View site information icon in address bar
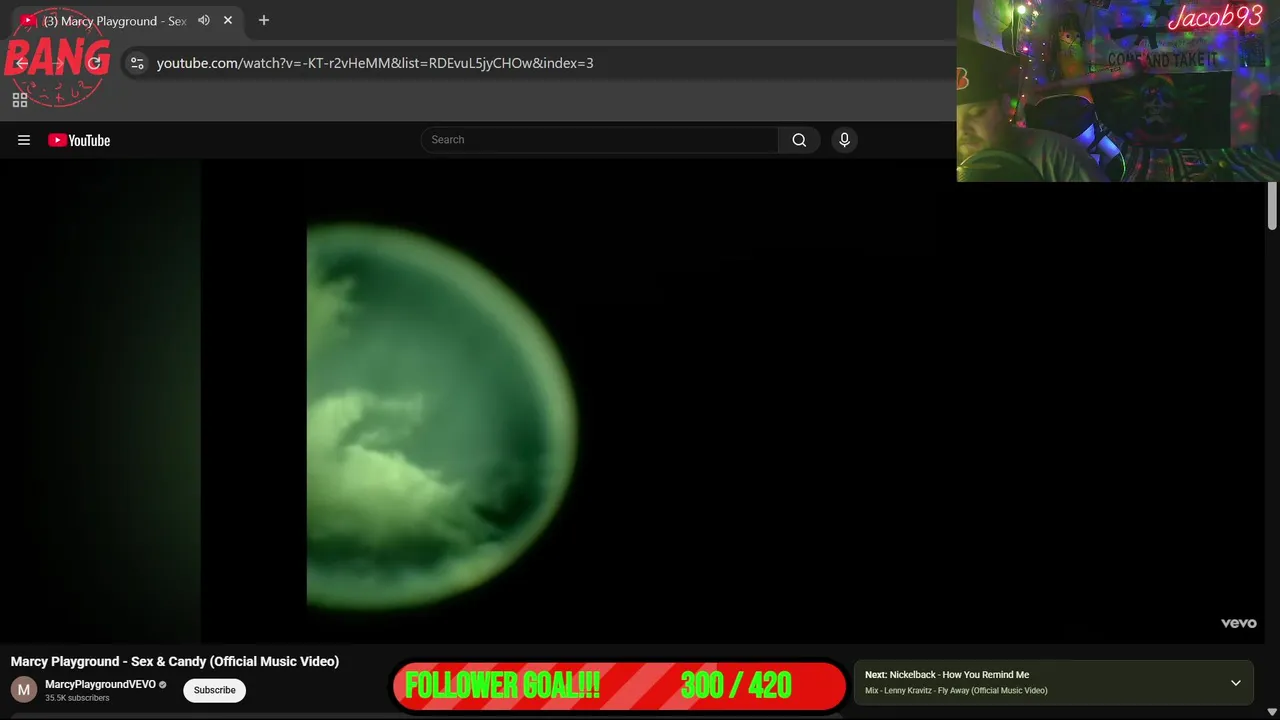This screenshot has height=720, width=1280. point(137,63)
